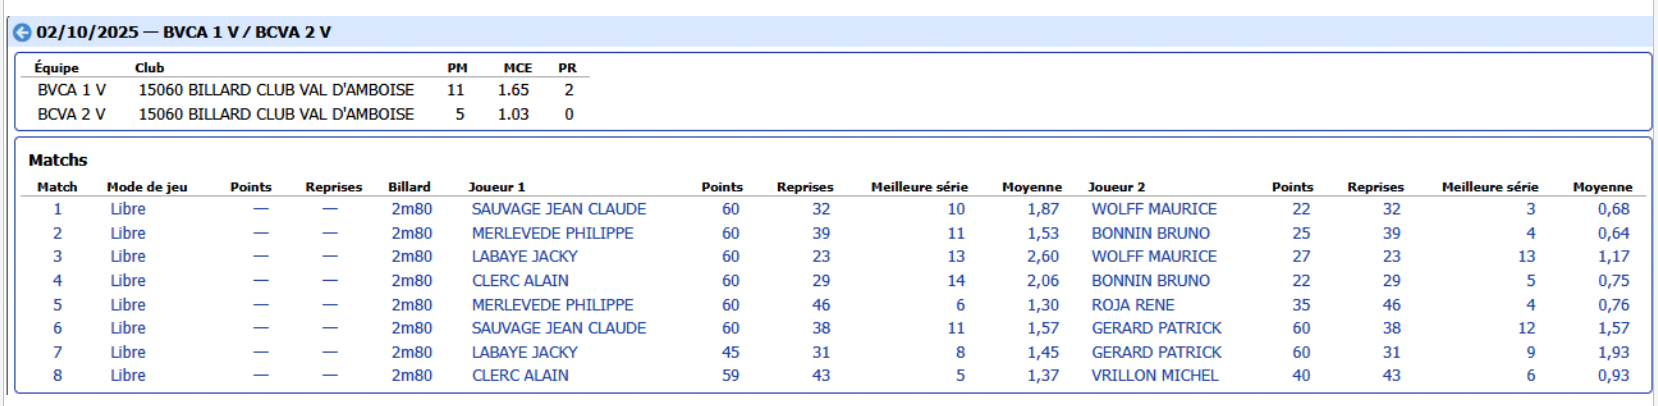Select the Billard column header
The image size is (1658, 406).
(x=409, y=187)
